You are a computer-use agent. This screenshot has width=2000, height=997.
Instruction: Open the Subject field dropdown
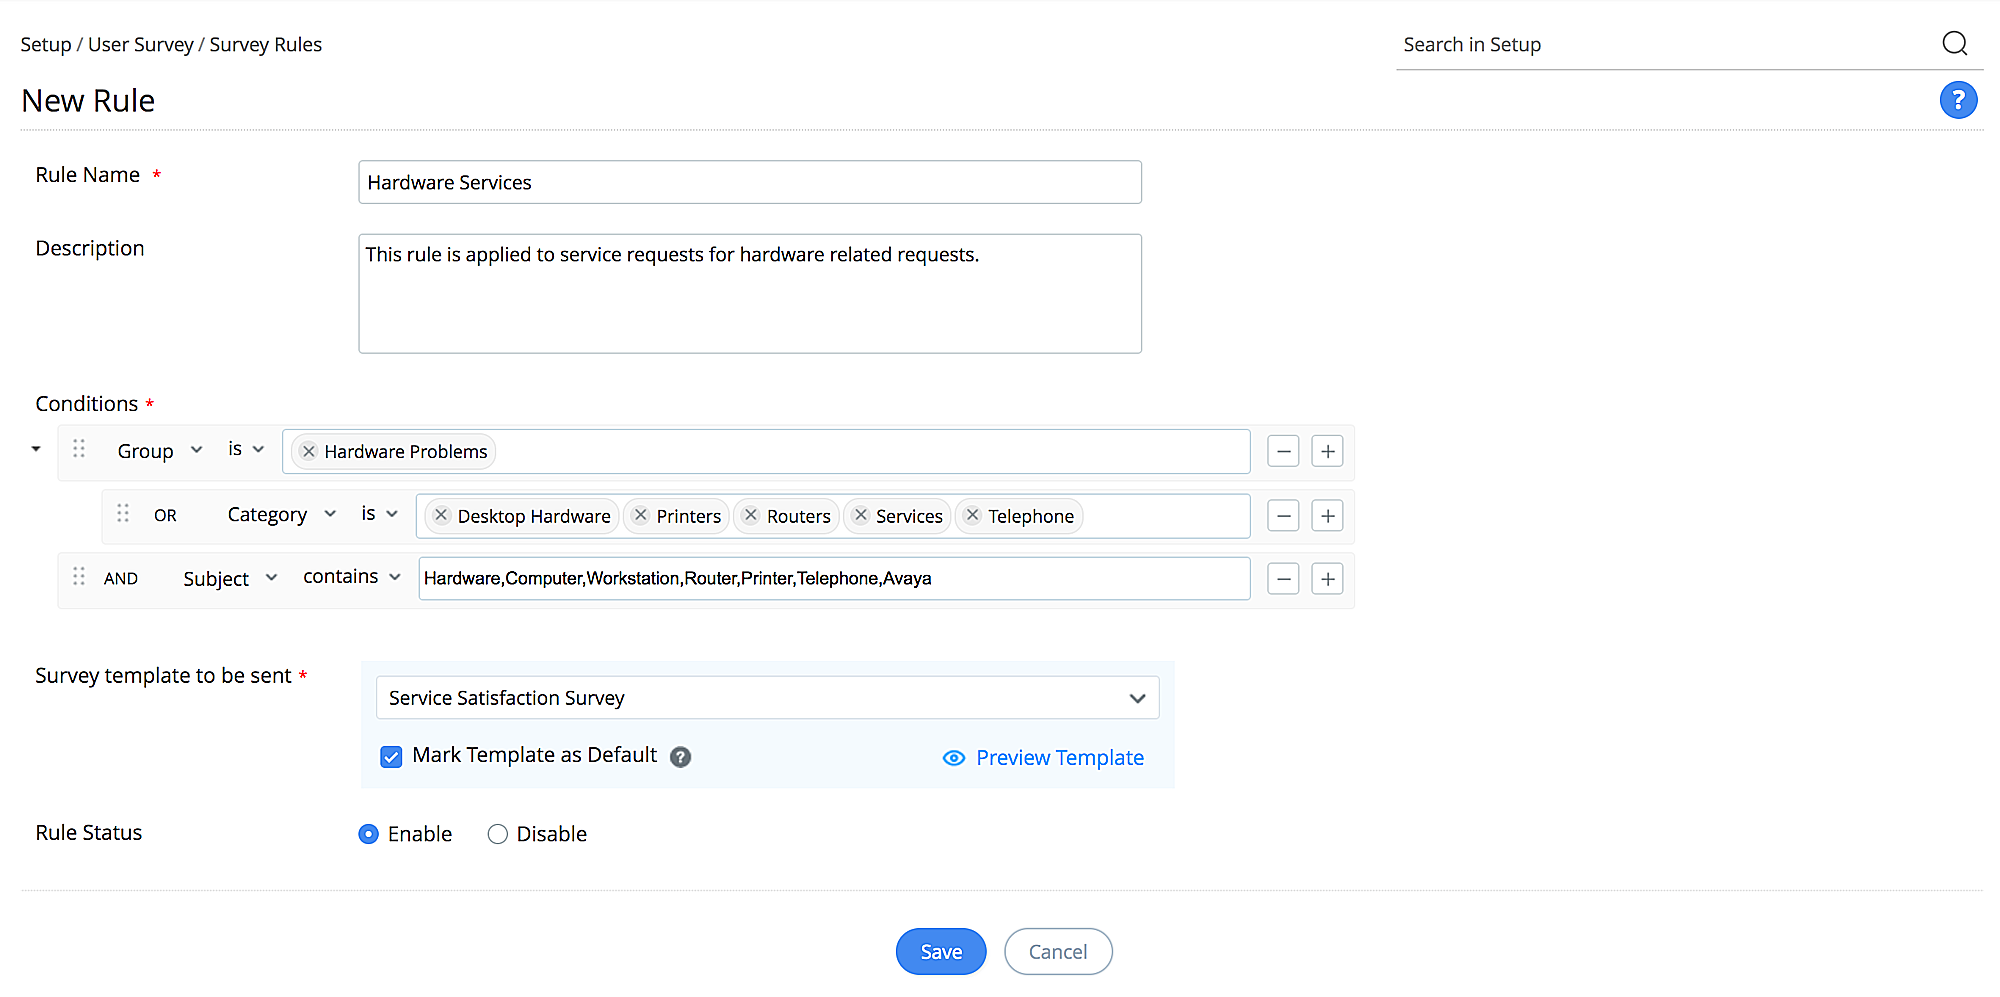pyautogui.click(x=230, y=579)
